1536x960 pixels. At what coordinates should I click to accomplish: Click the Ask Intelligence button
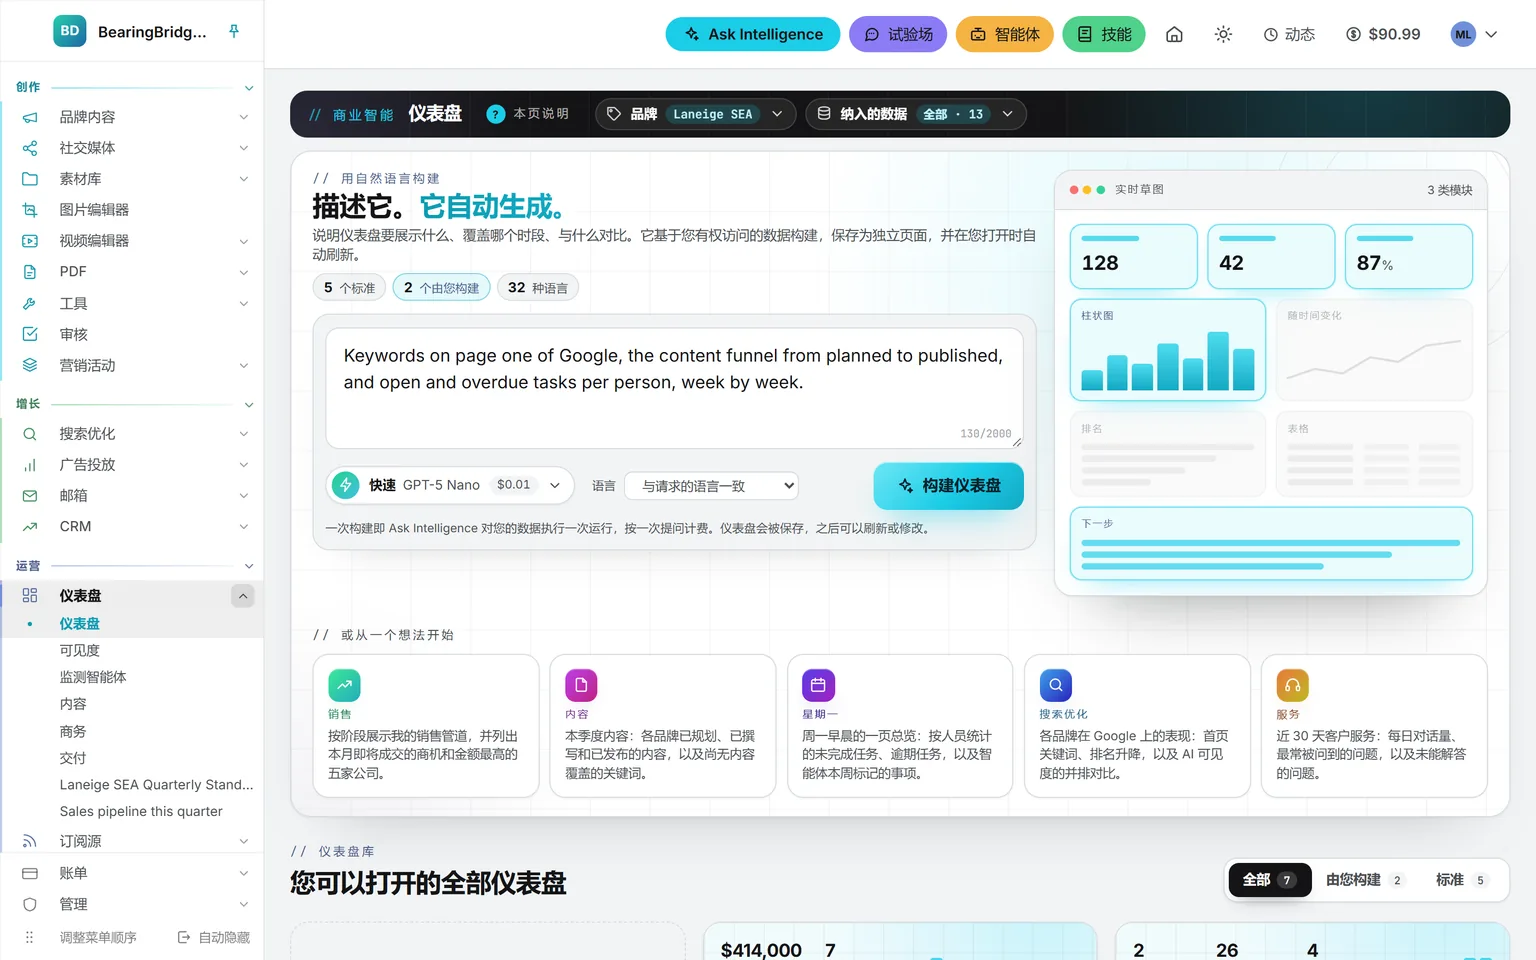tap(753, 34)
